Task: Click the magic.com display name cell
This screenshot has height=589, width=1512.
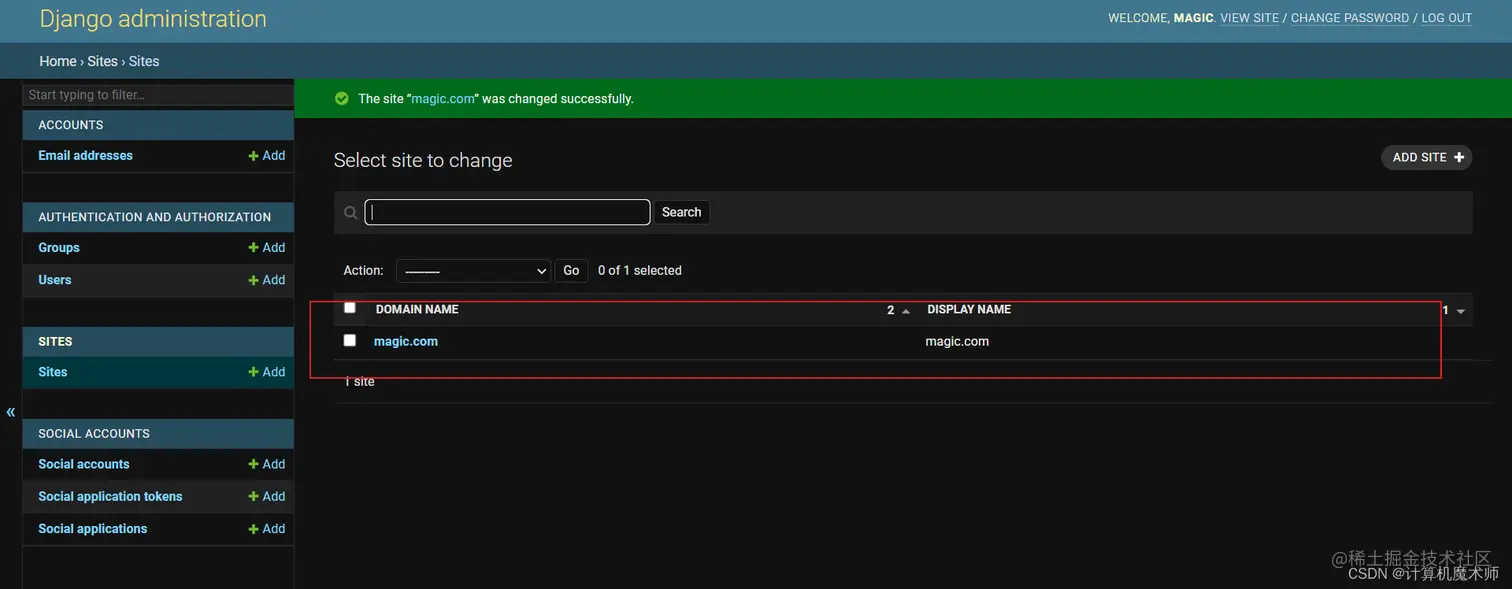Action: (957, 341)
